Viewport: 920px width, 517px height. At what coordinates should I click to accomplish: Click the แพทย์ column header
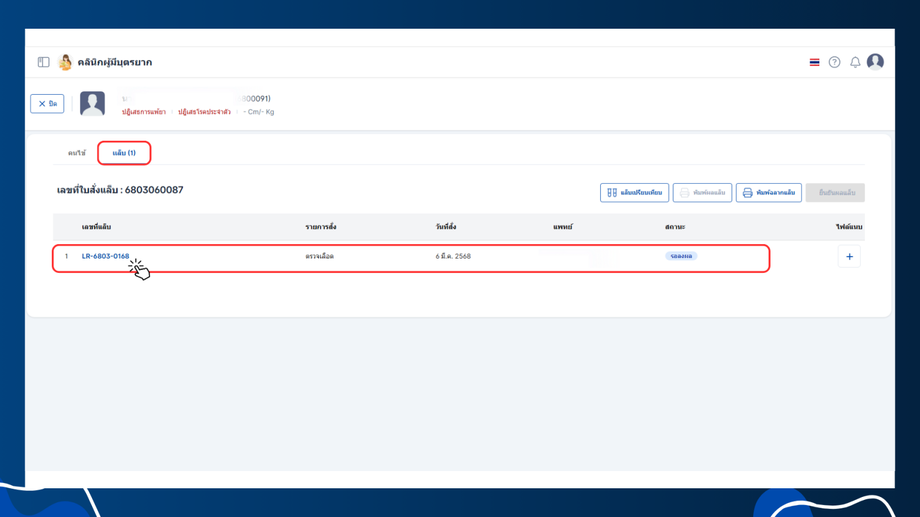pos(563,227)
